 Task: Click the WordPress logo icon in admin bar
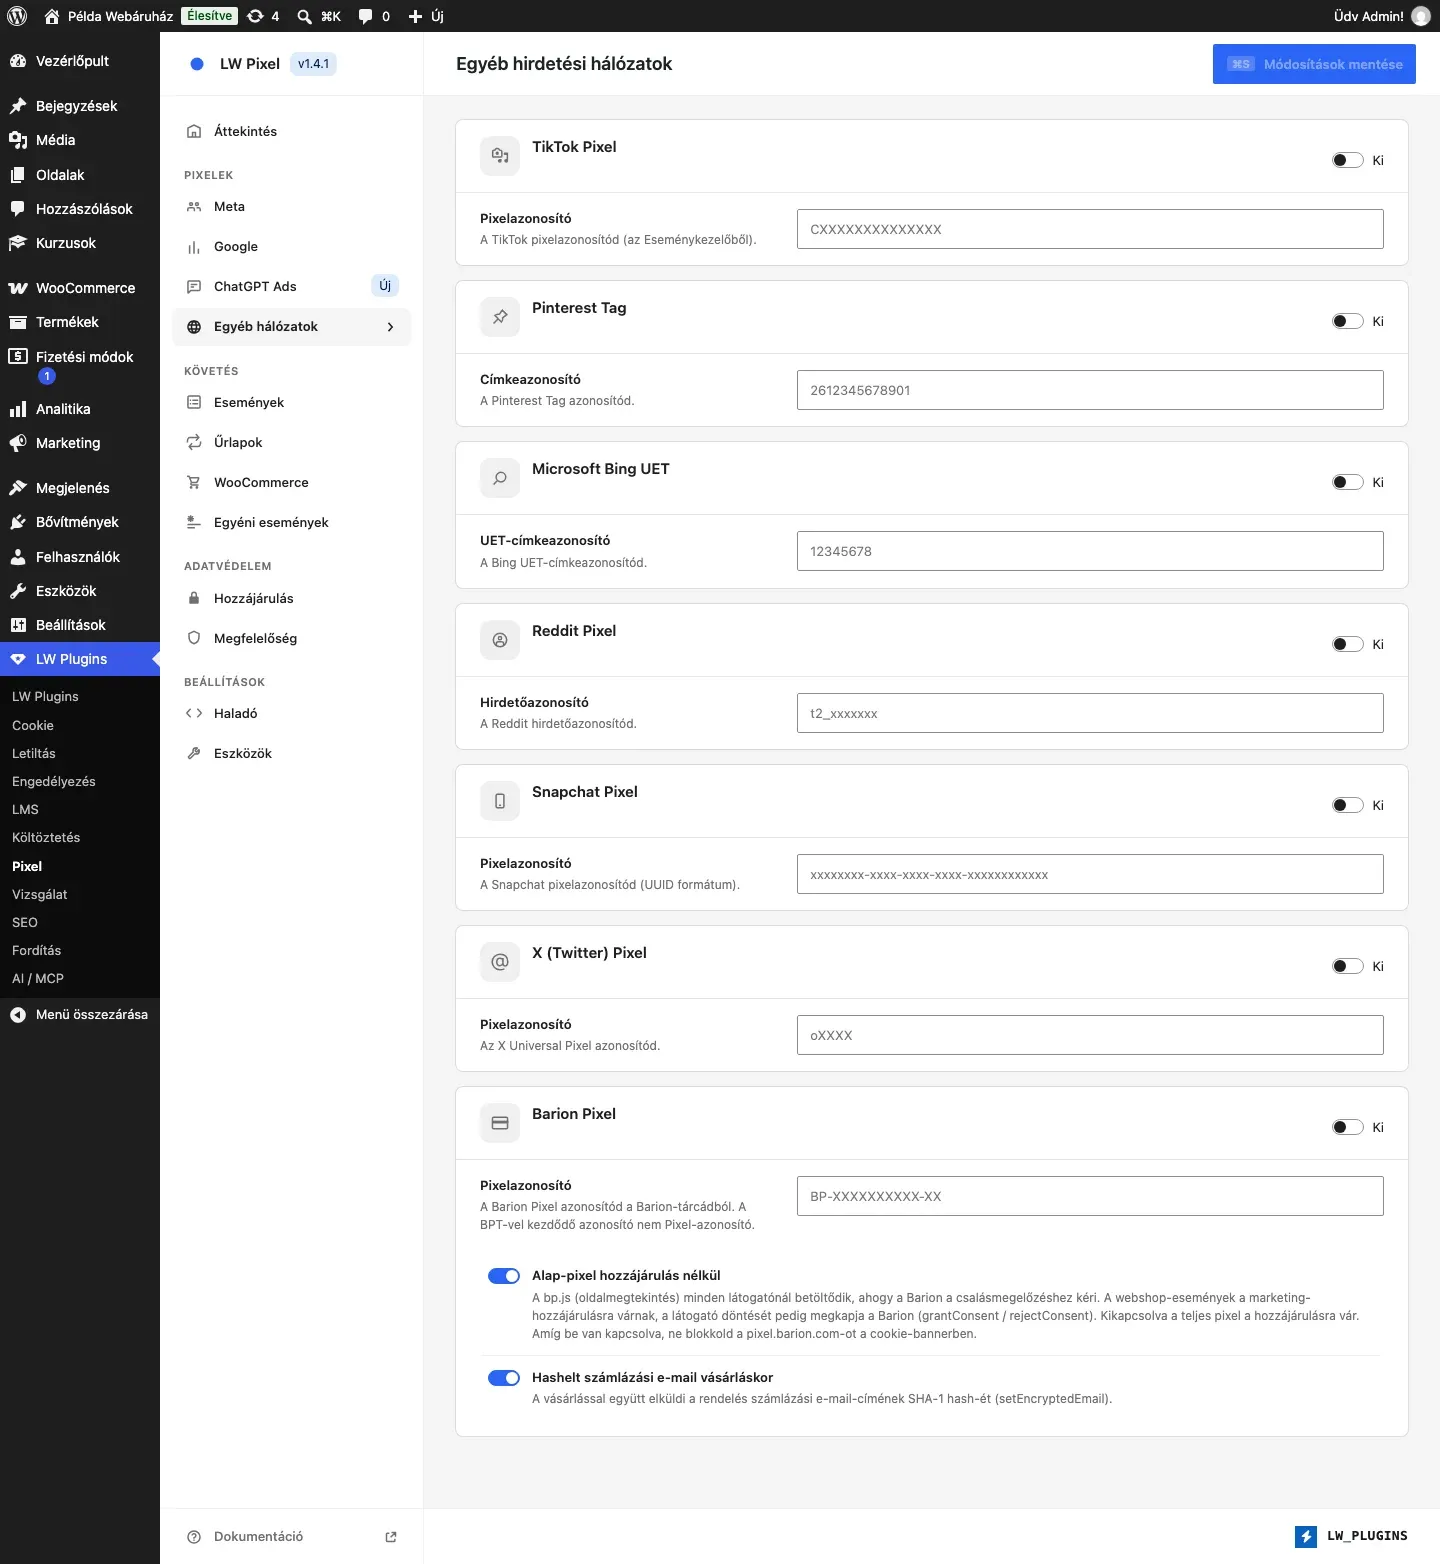click(17, 16)
